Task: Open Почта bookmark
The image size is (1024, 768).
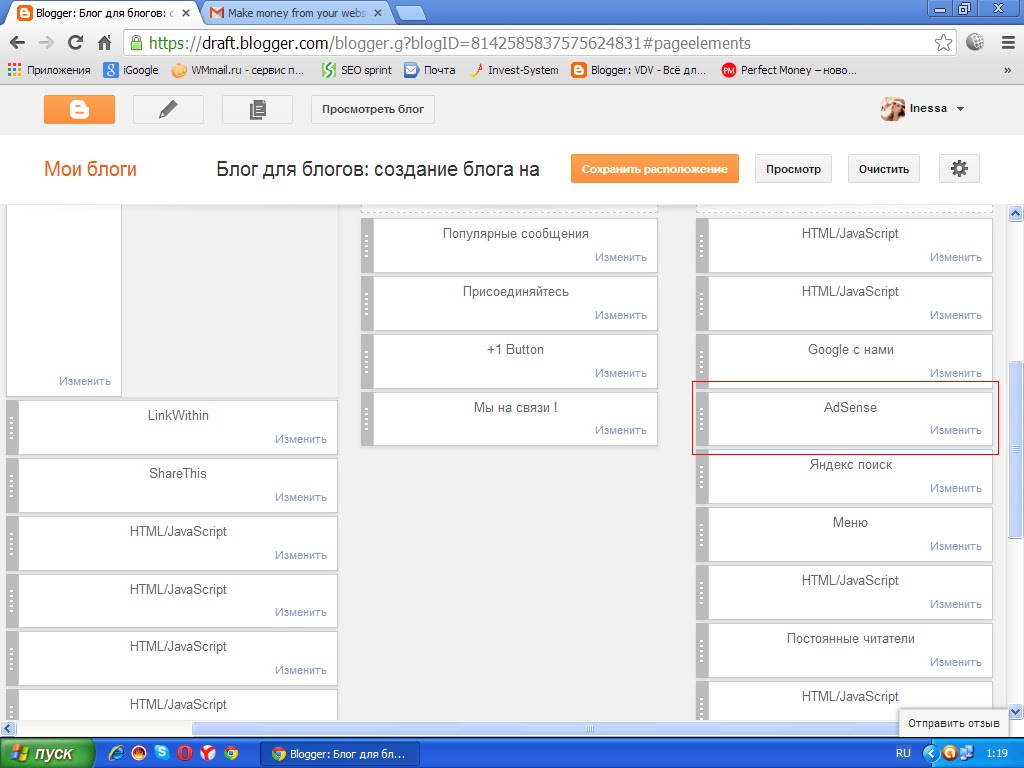Action: pyautogui.click(x=430, y=70)
